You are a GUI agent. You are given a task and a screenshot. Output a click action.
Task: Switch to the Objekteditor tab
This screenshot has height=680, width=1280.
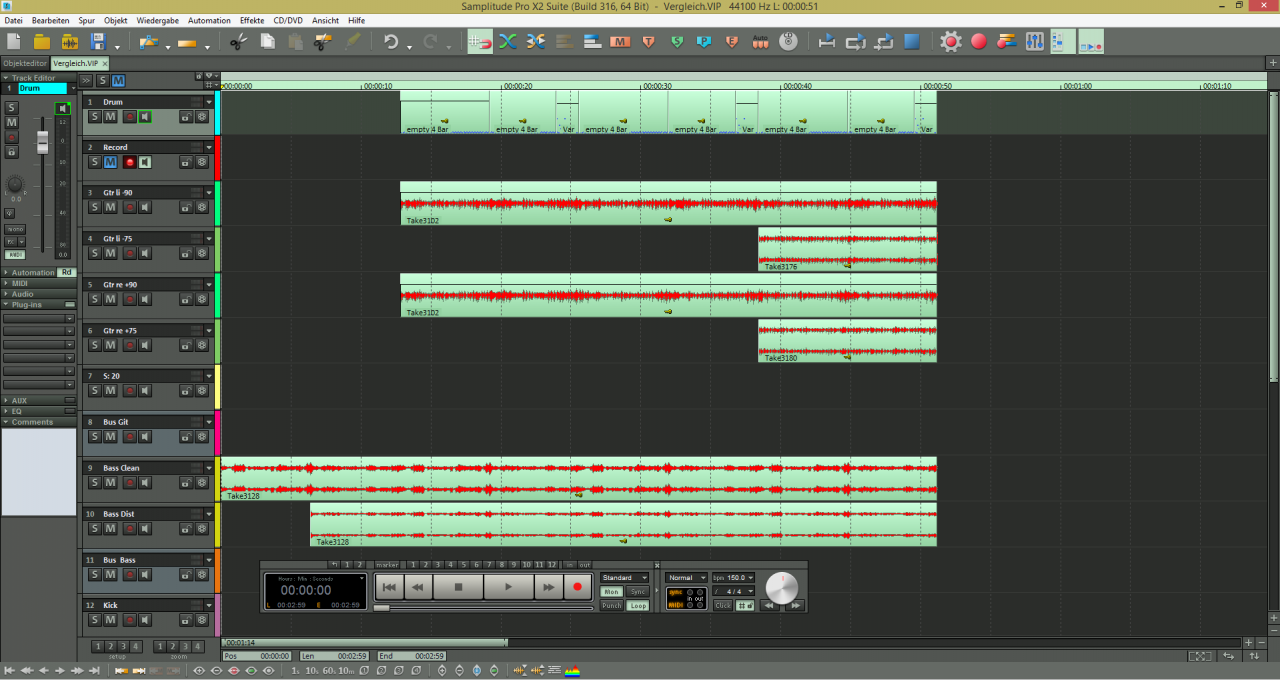(23, 63)
